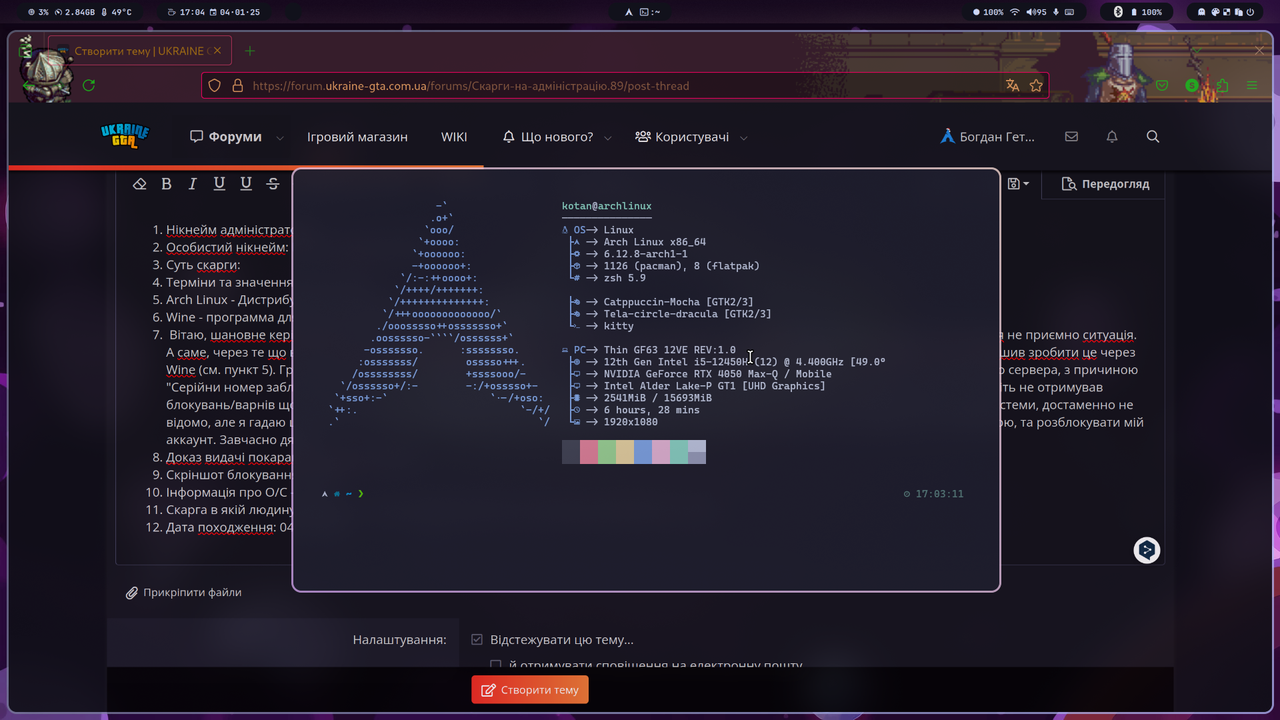Toggle italic formatting in the editor

pos(193,184)
